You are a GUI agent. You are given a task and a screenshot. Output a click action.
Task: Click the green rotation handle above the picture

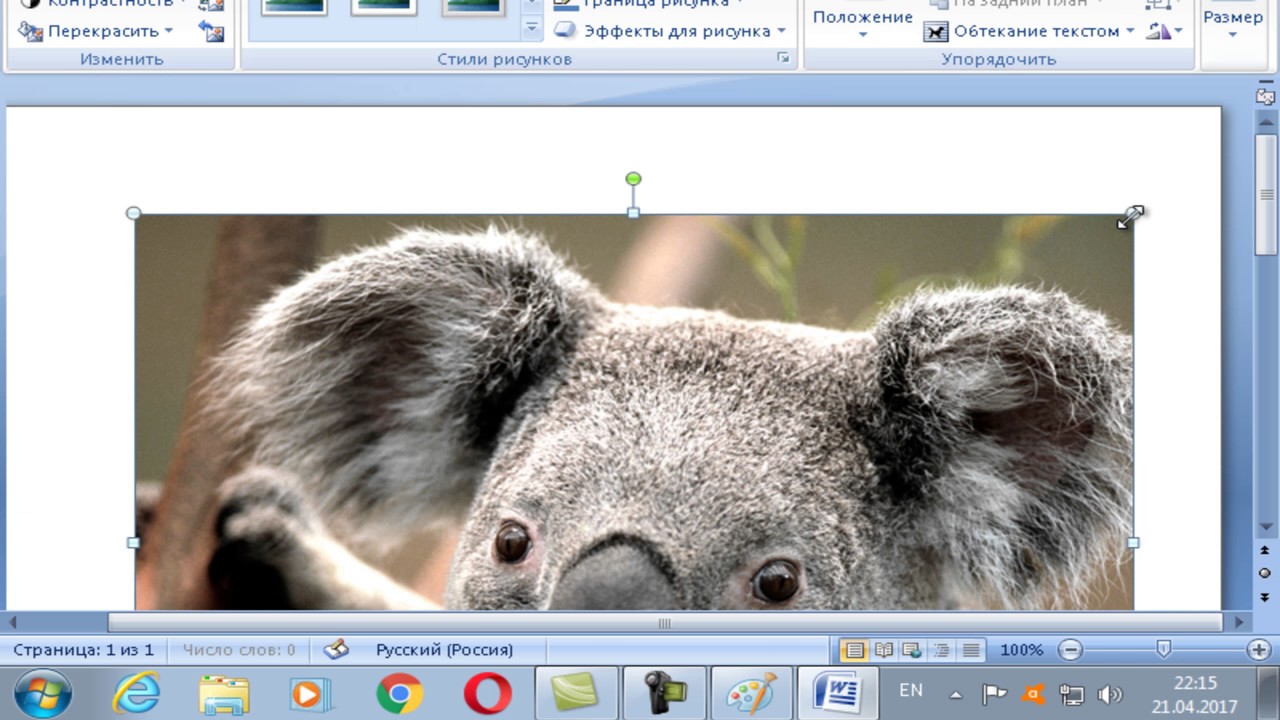coord(633,179)
